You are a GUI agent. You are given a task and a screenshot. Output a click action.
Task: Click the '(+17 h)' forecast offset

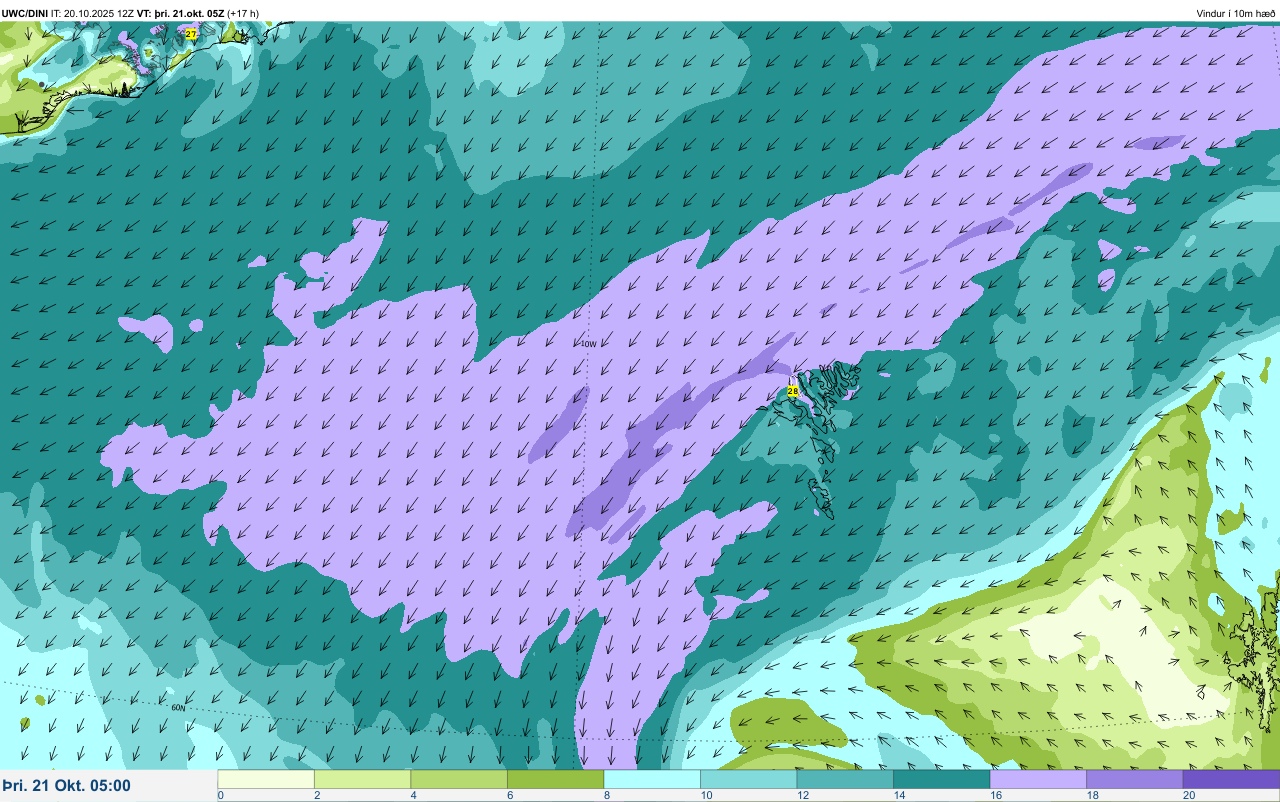tap(243, 13)
